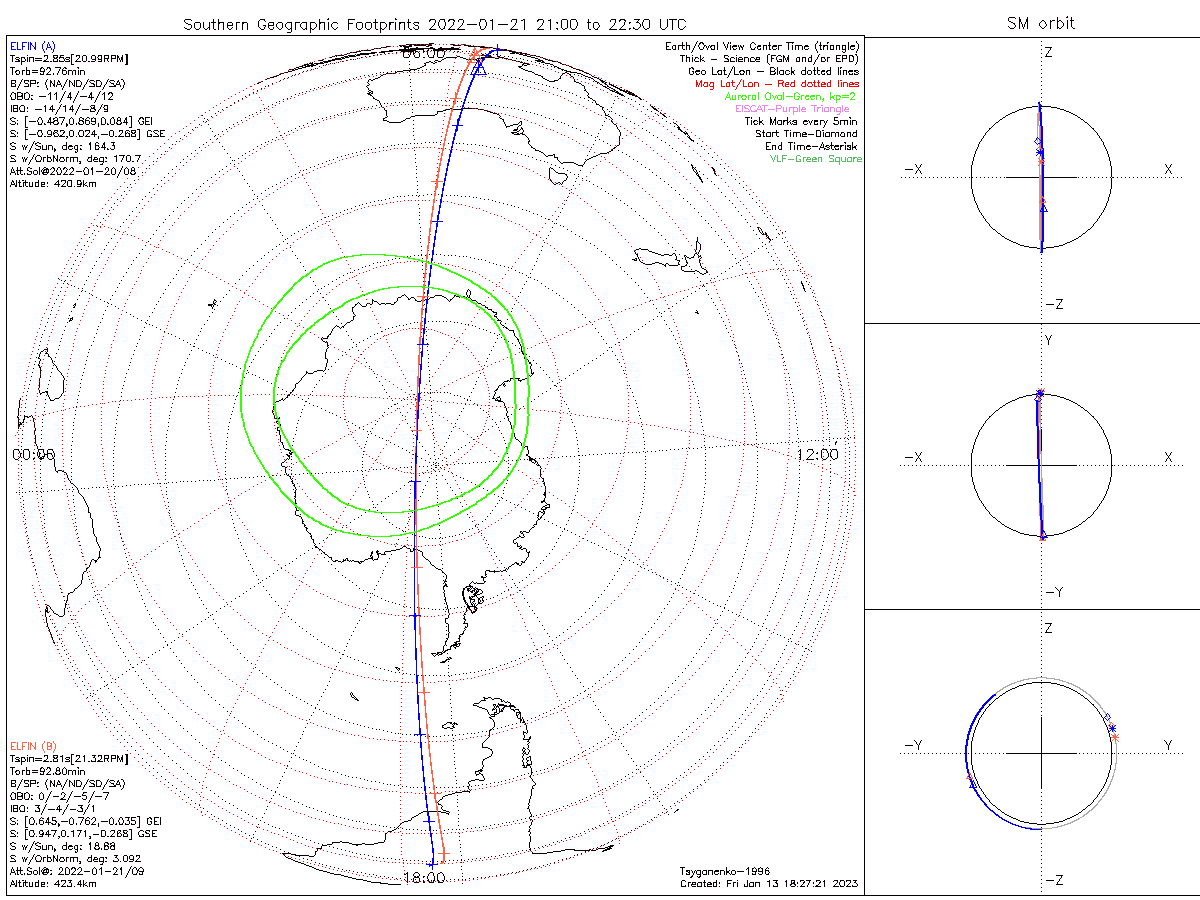Click the Start Time-Diamond legend entry

click(806, 133)
